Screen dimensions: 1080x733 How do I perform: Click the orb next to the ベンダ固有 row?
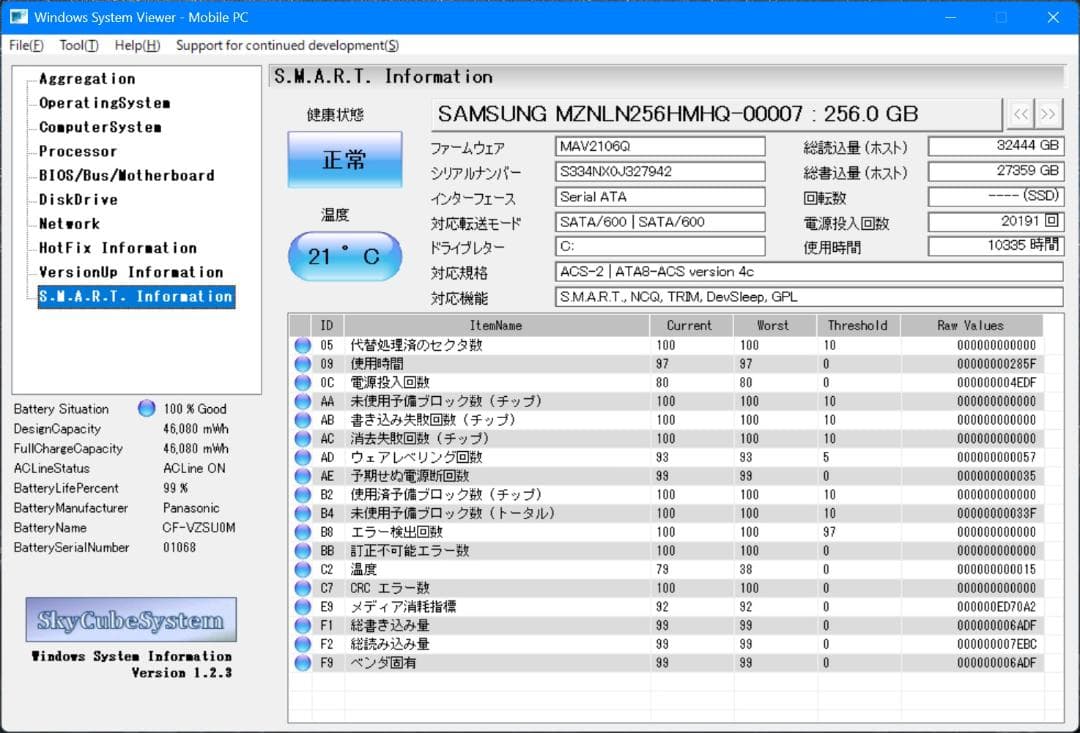pos(302,662)
